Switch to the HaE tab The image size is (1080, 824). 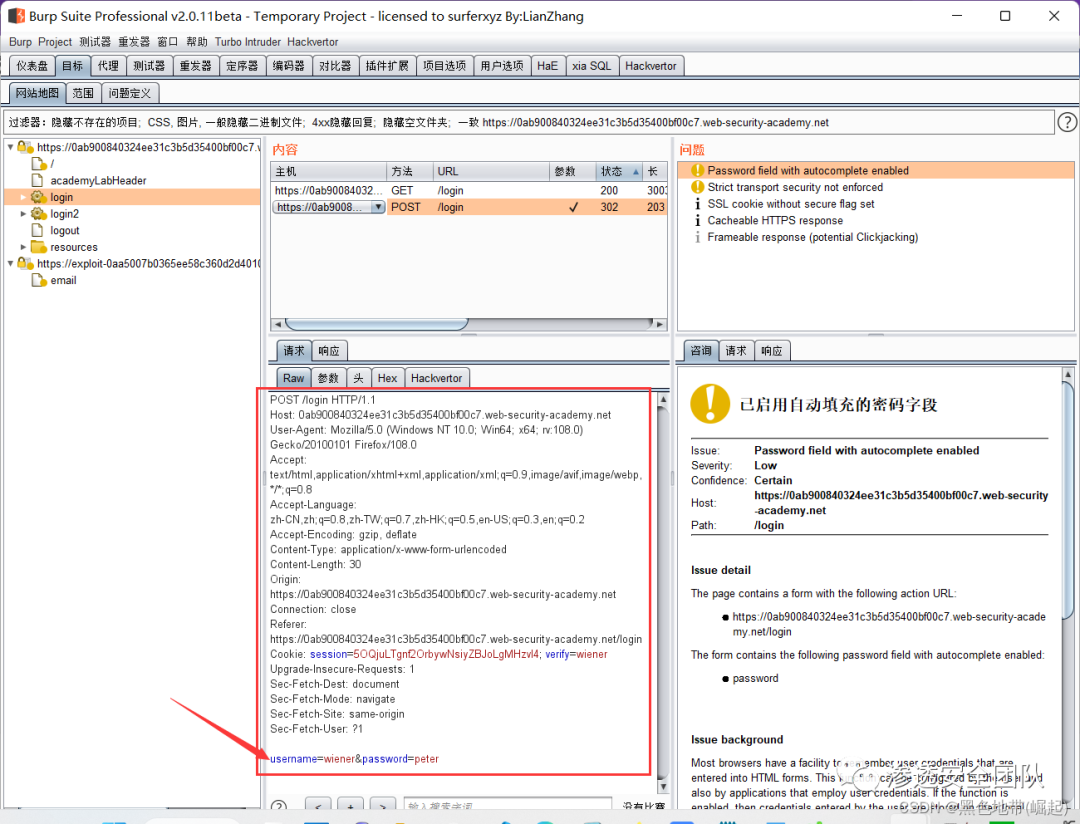[x=548, y=66]
